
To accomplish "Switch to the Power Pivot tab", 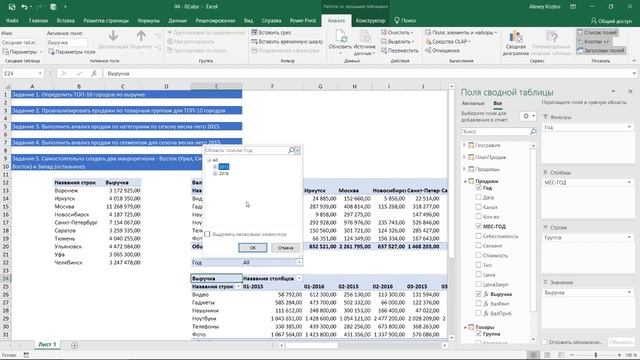I will pos(303,20).
